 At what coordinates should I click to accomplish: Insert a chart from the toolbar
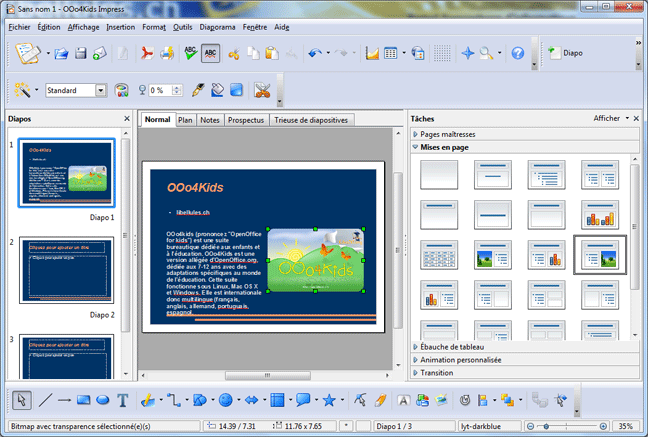(x=372, y=53)
